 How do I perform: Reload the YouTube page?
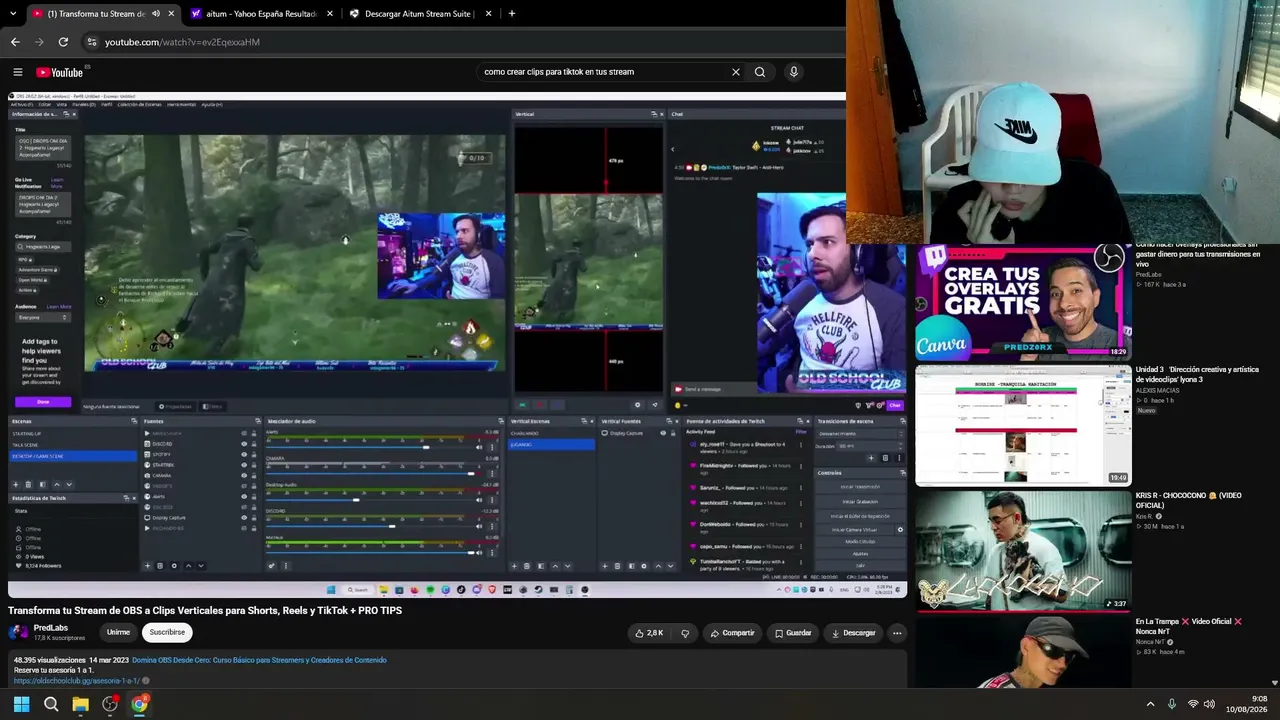(x=63, y=42)
